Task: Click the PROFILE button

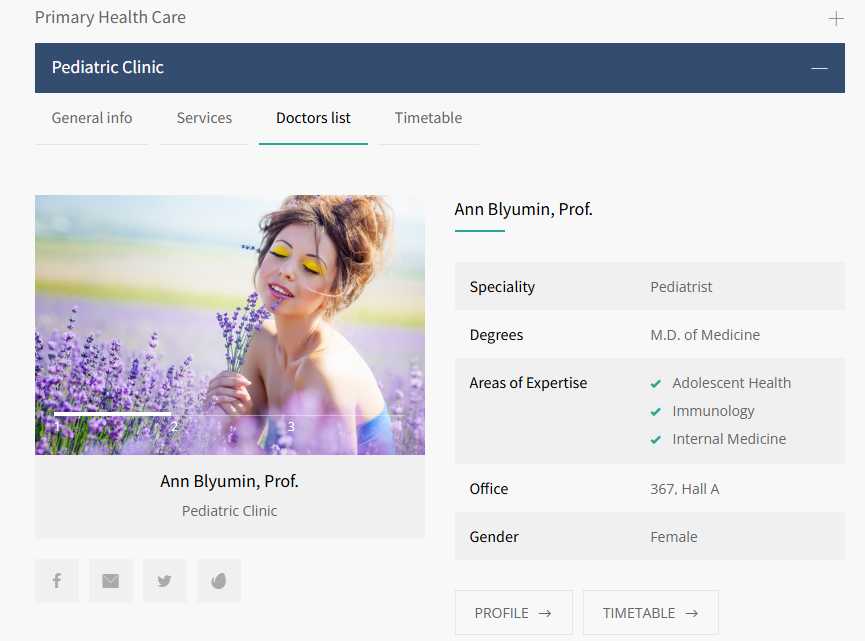Action: click(514, 613)
